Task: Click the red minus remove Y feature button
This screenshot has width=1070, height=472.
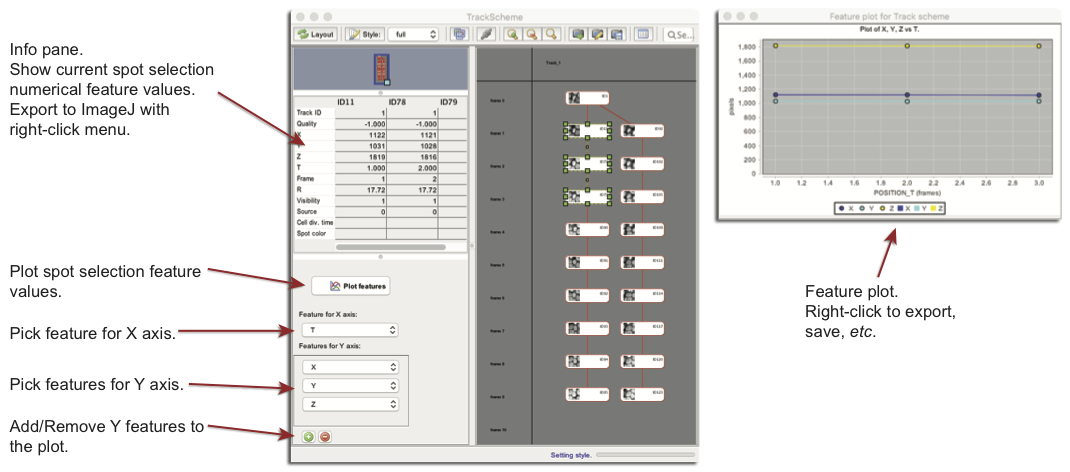Action: 325,437
